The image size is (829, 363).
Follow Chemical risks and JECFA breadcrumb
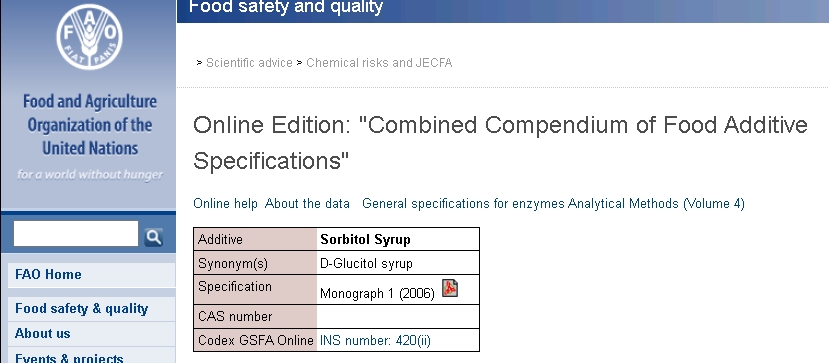tap(379, 63)
